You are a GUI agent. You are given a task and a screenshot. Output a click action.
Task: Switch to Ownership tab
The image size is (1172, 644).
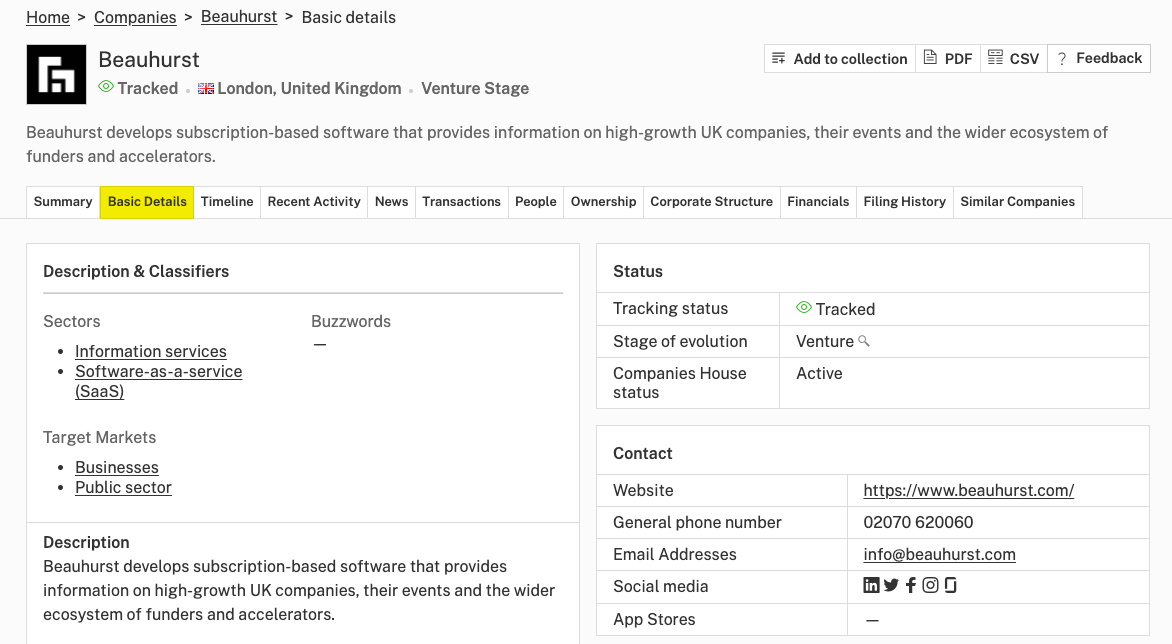pos(603,202)
